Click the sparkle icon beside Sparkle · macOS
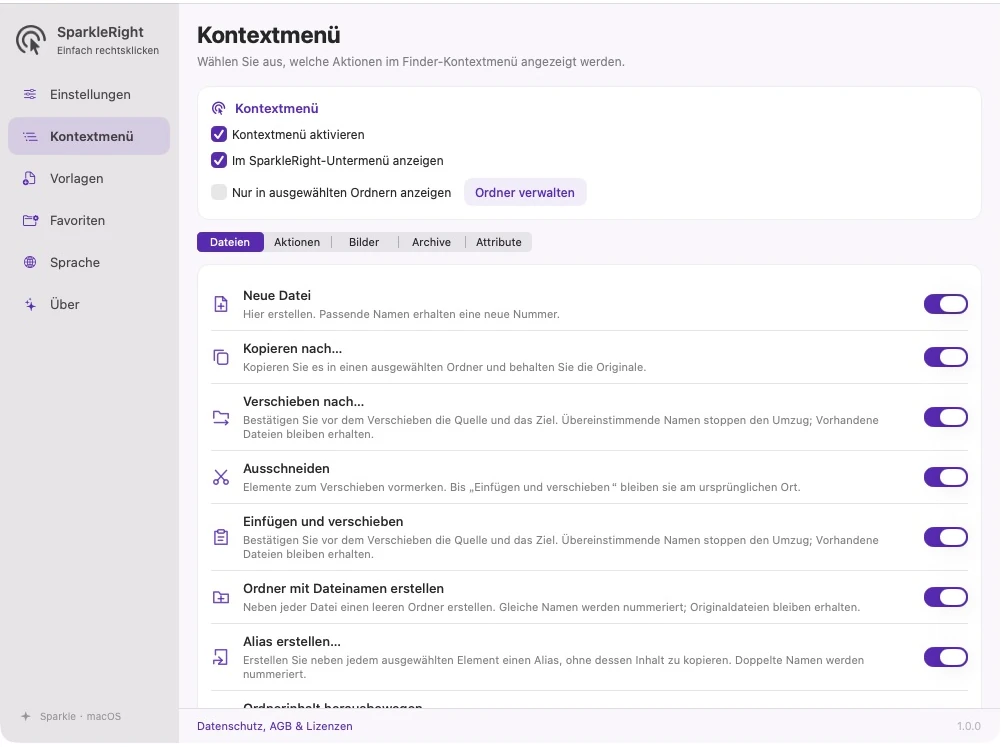Image resolution: width=1008 pixels, height=747 pixels. [x=26, y=716]
